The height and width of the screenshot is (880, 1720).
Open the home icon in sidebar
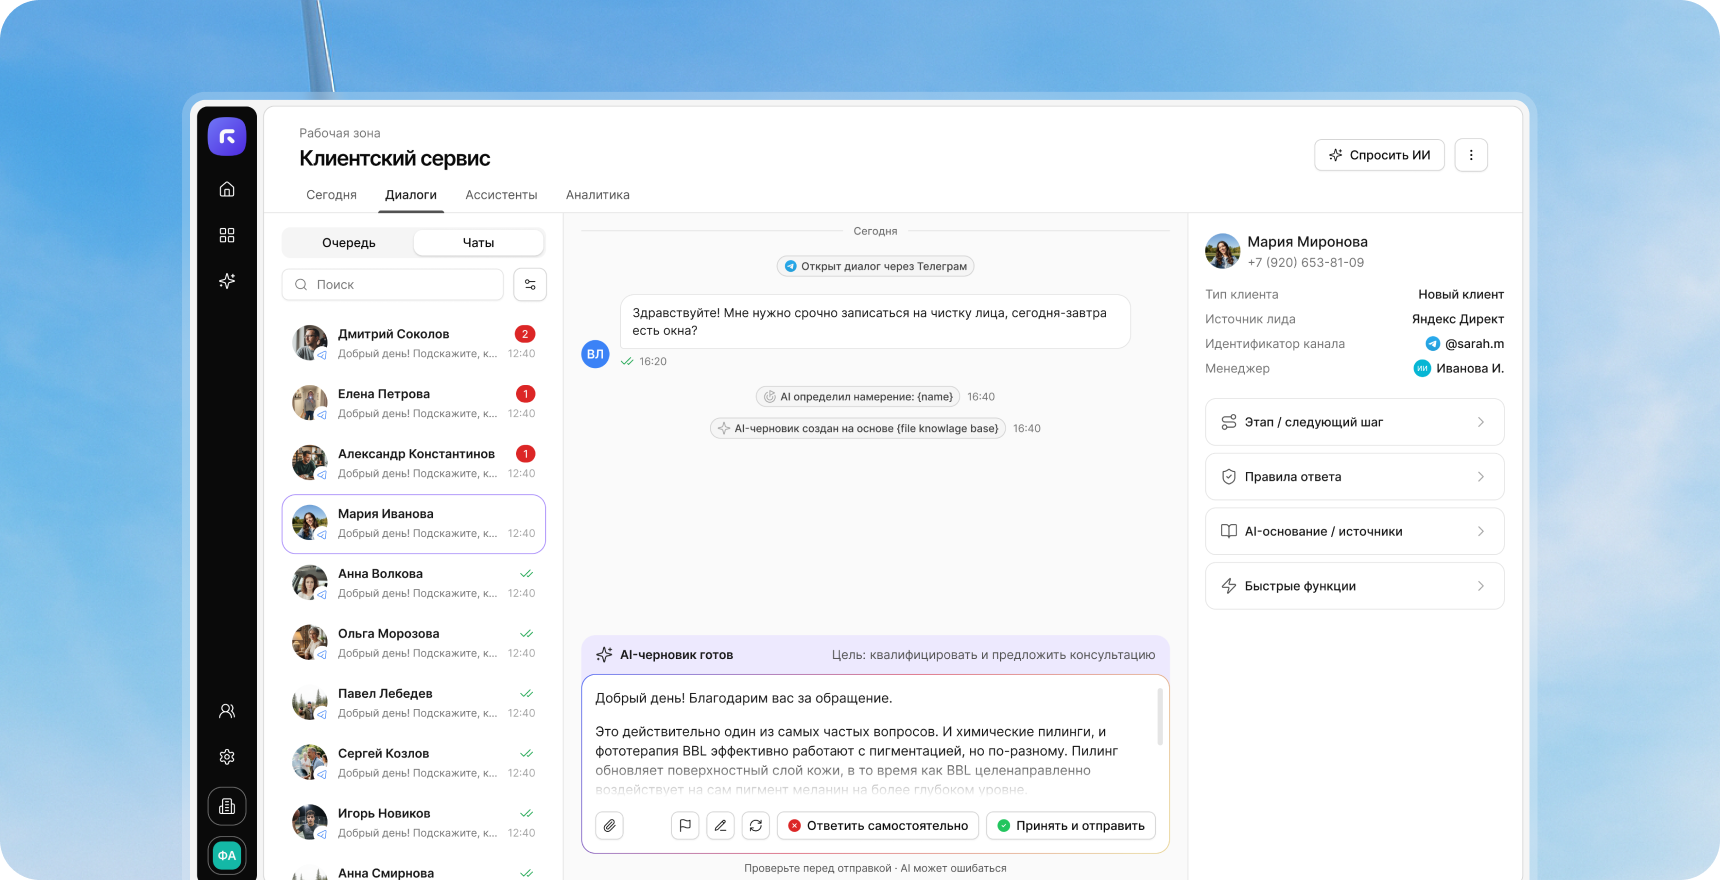click(x=227, y=189)
